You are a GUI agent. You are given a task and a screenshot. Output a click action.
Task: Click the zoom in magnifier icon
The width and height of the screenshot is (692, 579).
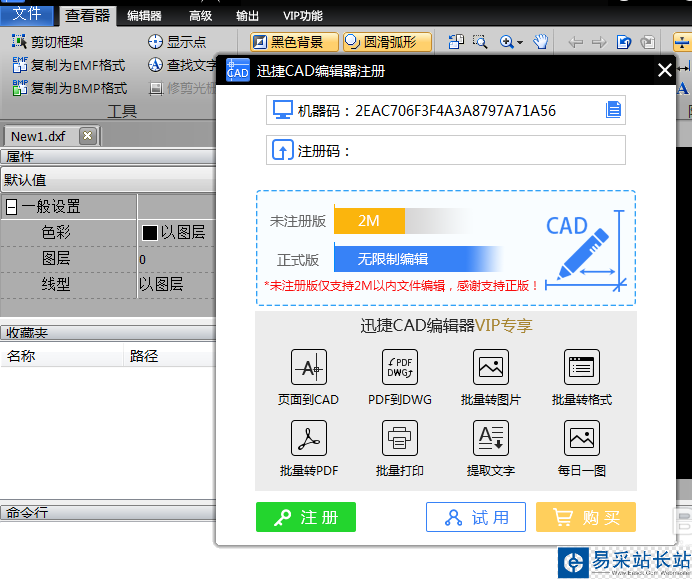(506, 42)
